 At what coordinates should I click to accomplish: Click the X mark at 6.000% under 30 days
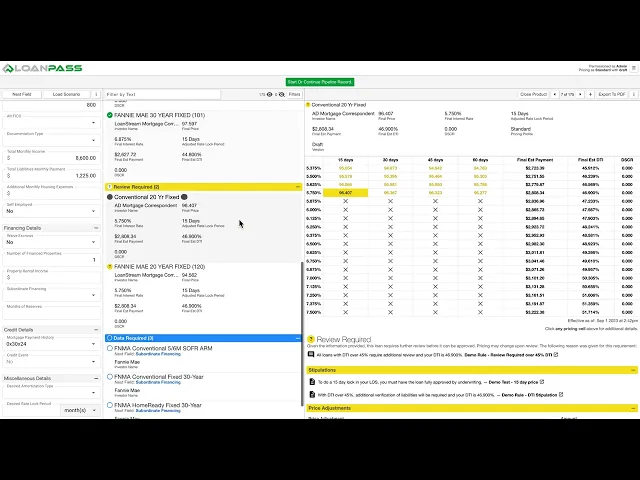[x=390, y=210]
